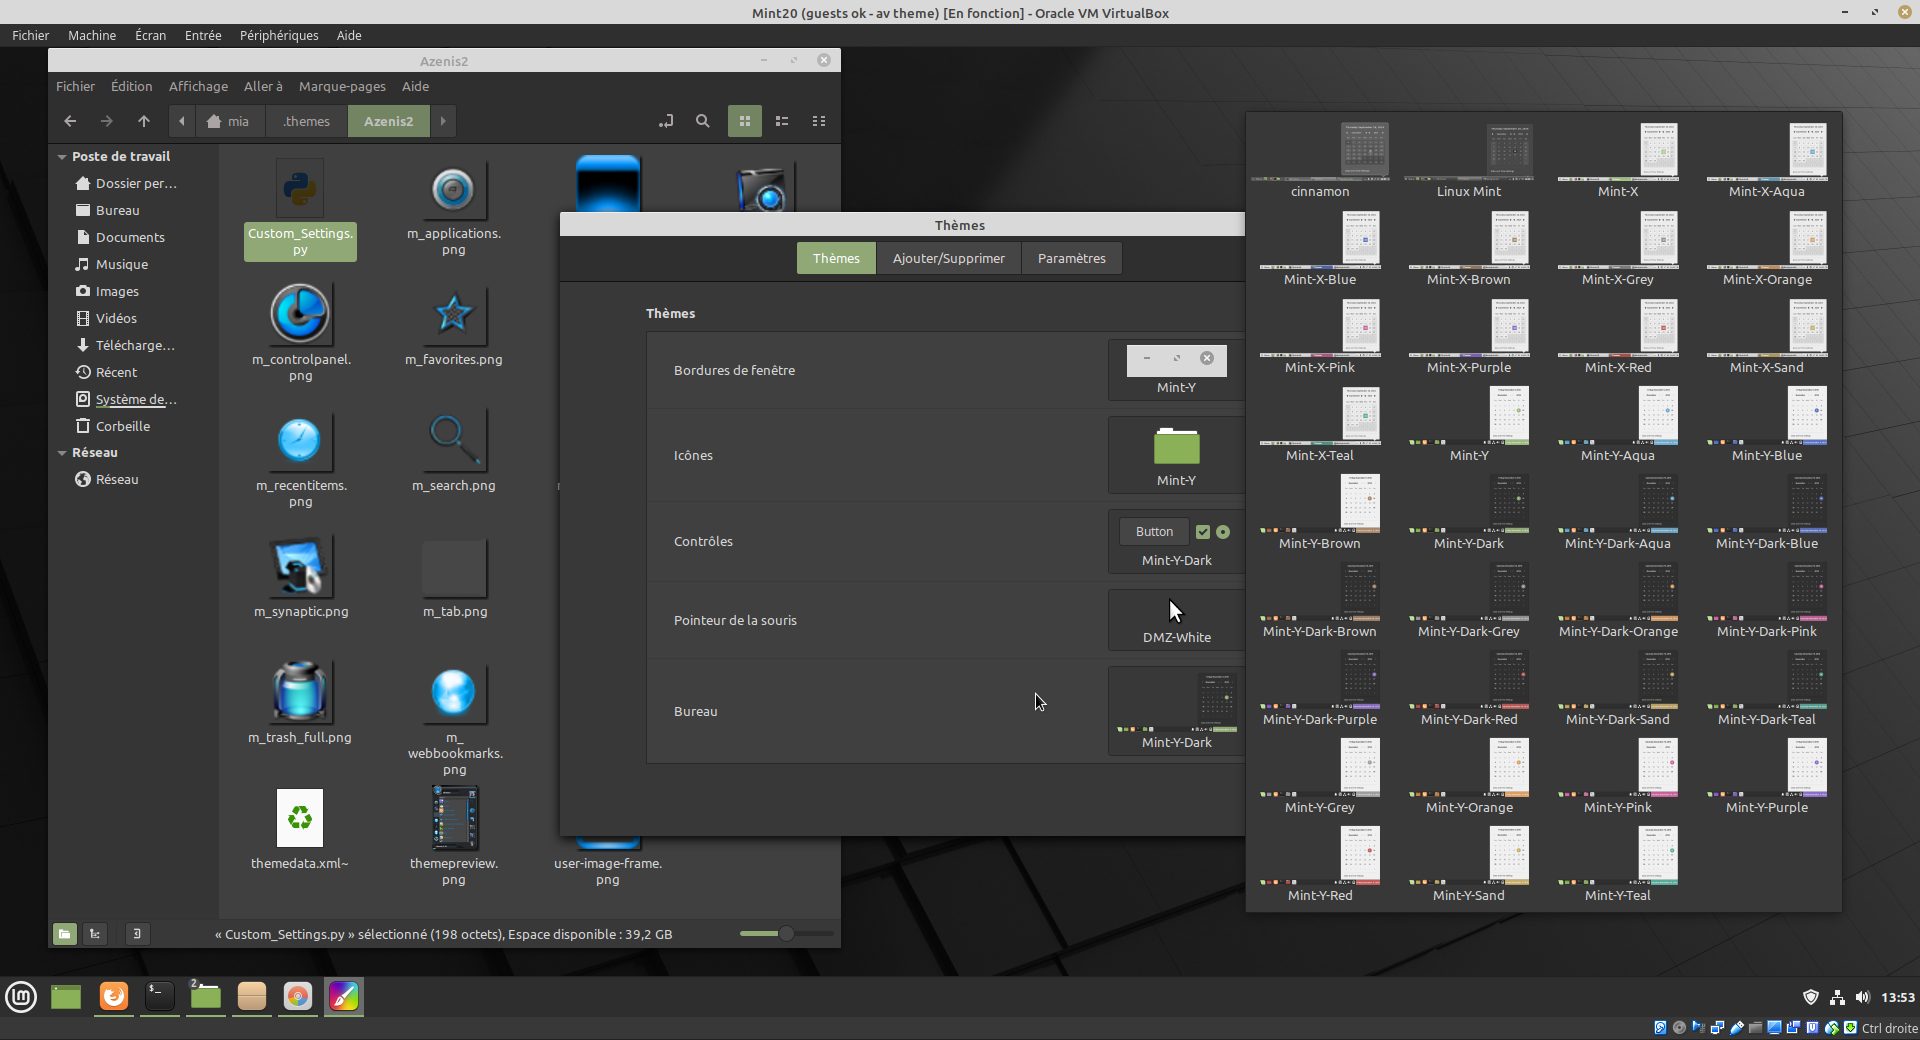The height and width of the screenshot is (1040, 1920).
Task: Click the .themes path bar button
Action: coord(306,121)
